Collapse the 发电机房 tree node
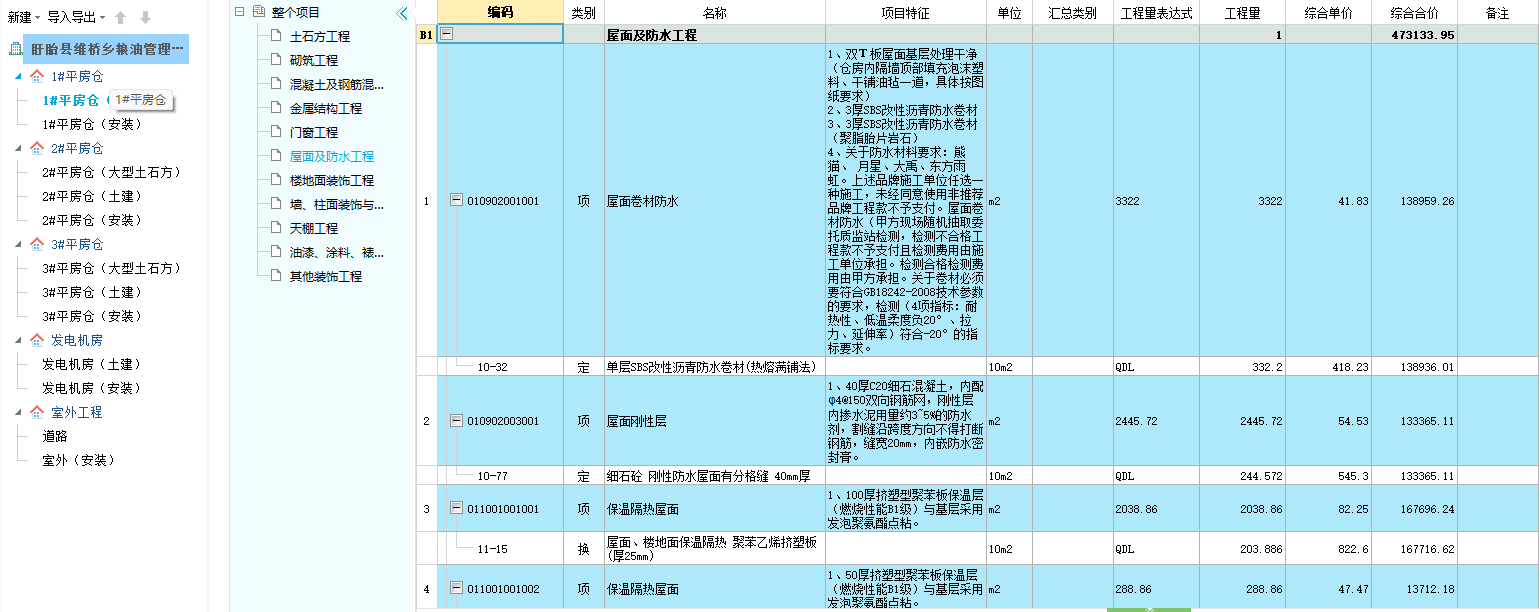The height and width of the screenshot is (612, 1540). pyautogui.click(x=19, y=340)
